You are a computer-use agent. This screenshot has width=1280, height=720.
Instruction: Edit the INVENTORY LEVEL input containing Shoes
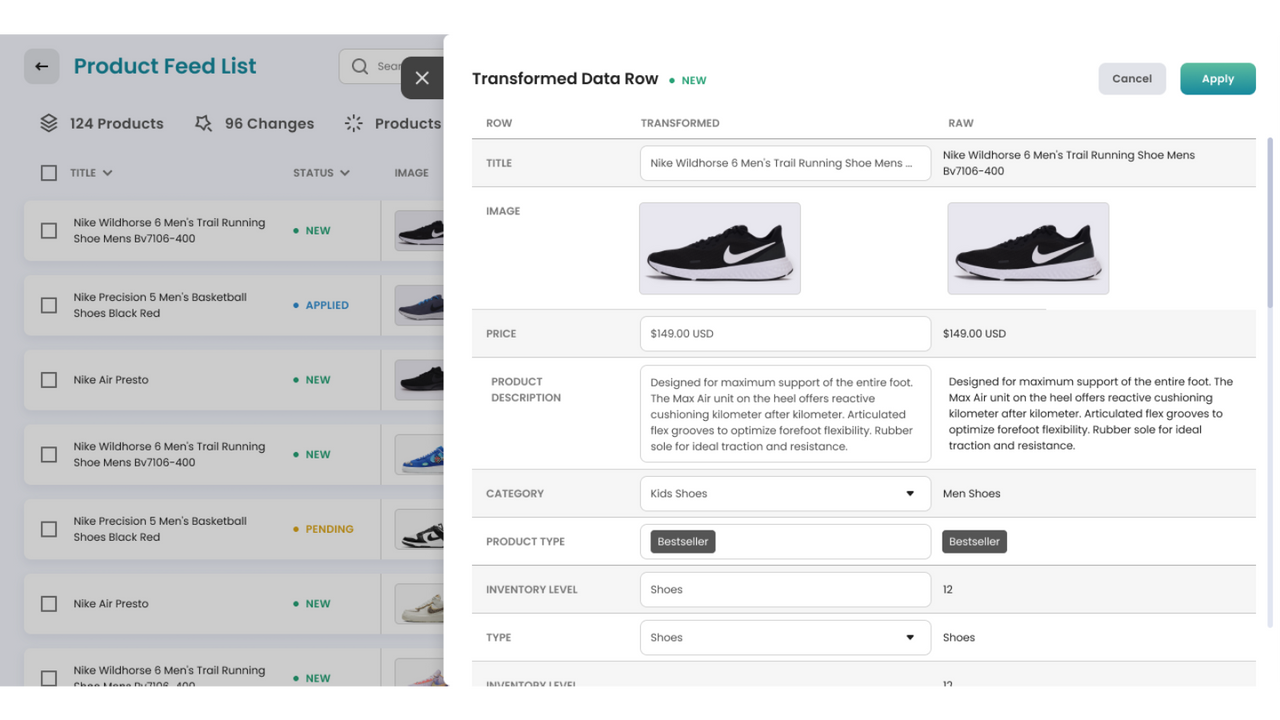785,589
